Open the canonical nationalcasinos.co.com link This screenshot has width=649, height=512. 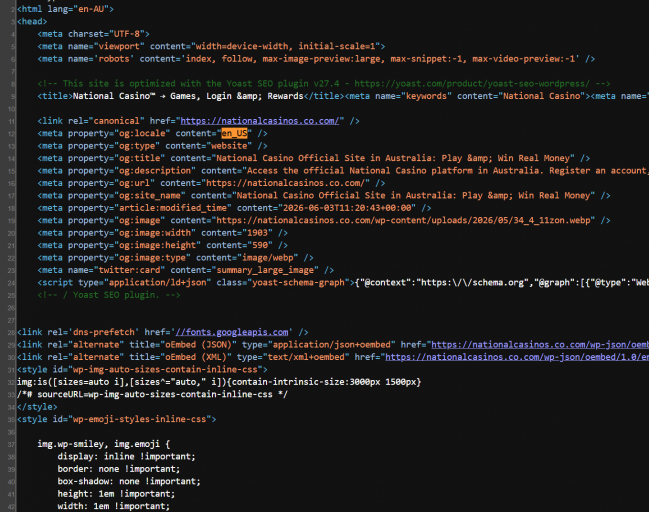260,121
